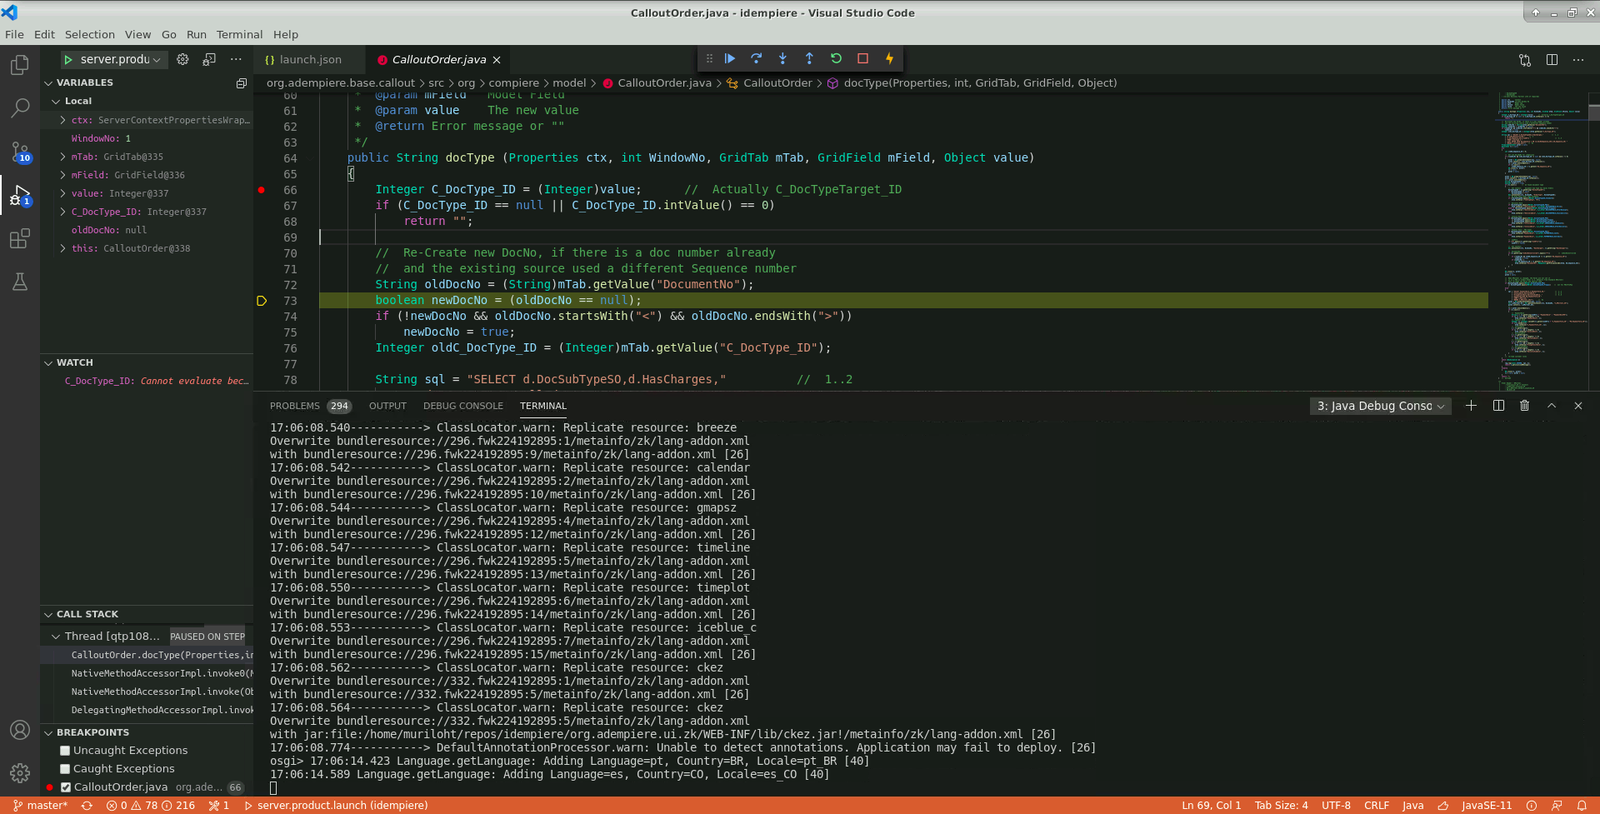
Task: Click the Step Into debug button
Action: (x=783, y=59)
